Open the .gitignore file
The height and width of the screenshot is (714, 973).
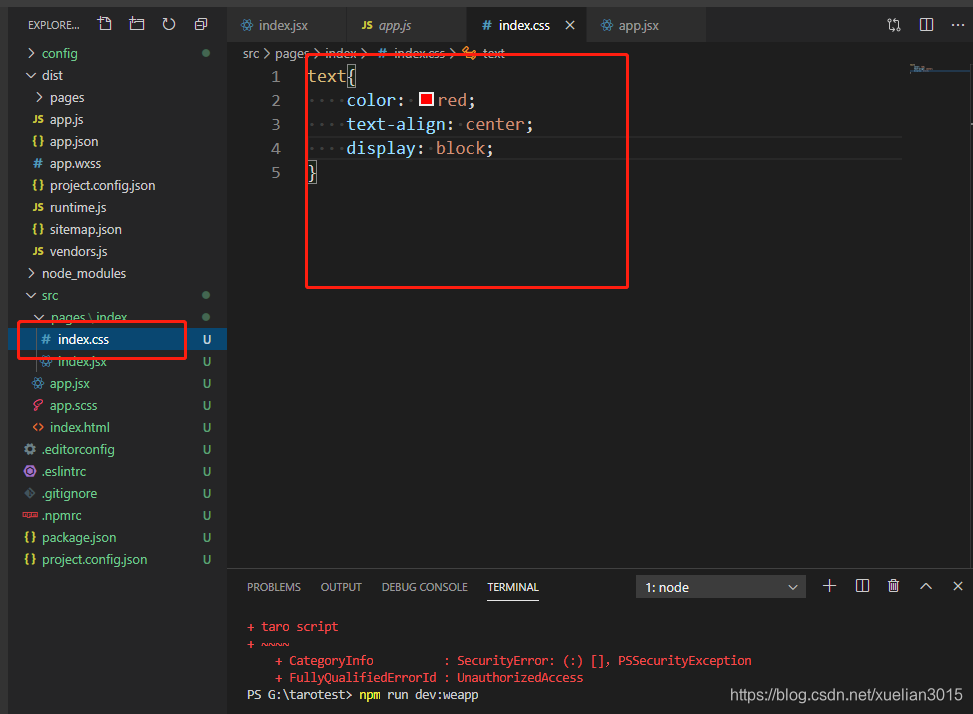[x=118, y=494]
